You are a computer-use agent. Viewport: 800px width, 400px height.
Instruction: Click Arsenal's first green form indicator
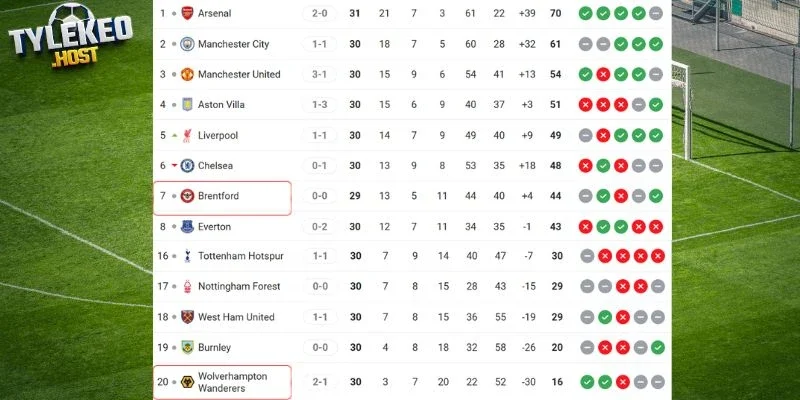click(x=586, y=14)
